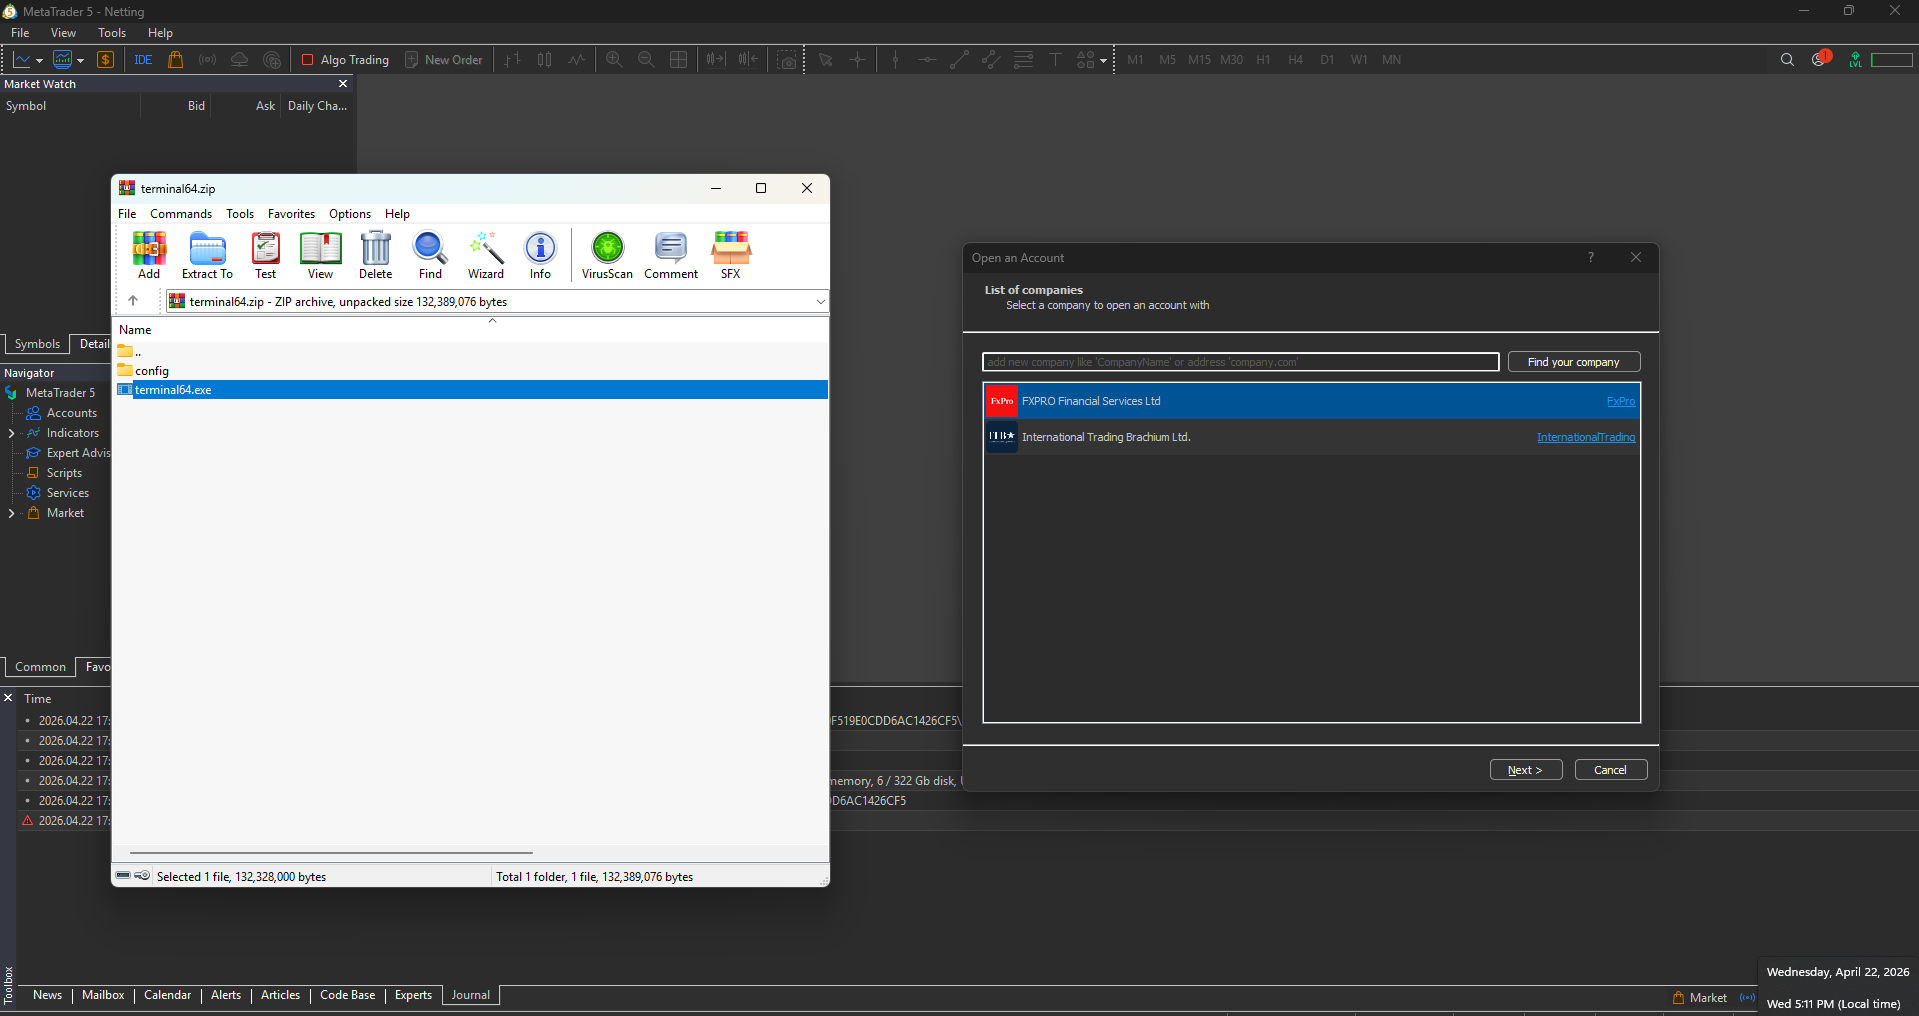The width and height of the screenshot is (1919, 1016).
Task: Click the chart screenshot camera icon
Action: click(788, 60)
